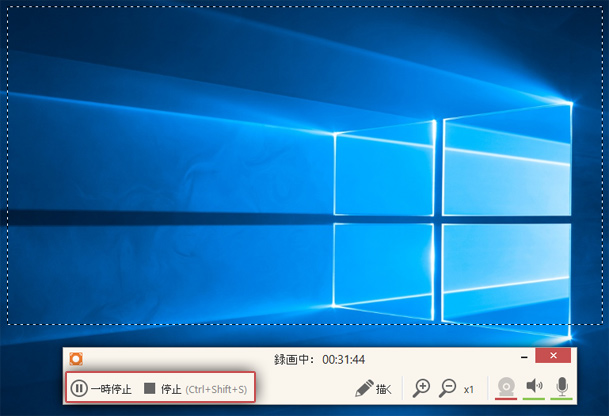Zoom in with the plus magnifier
This screenshot has height=416, width=609.
[x=421, y=388]
